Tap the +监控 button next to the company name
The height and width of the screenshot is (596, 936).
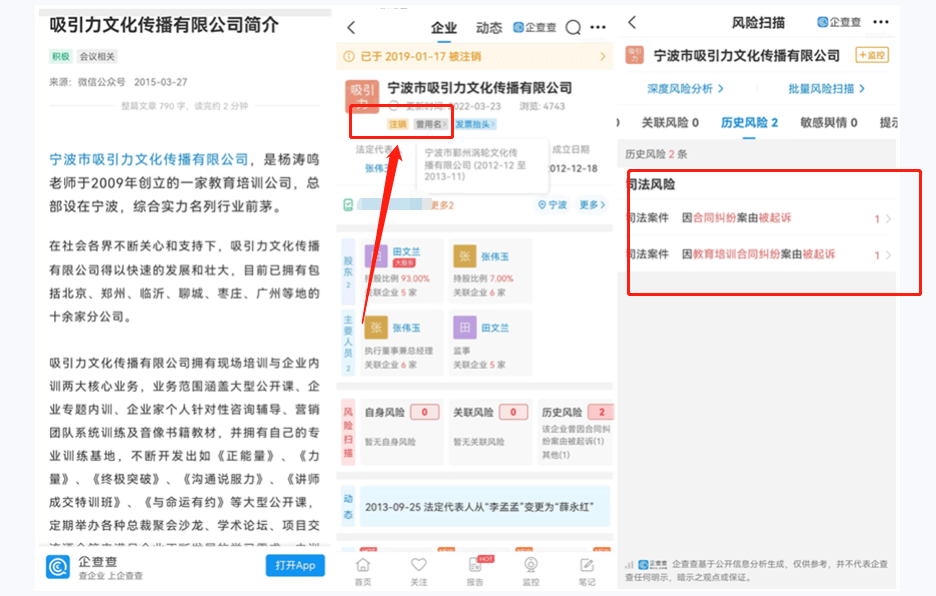874,52
